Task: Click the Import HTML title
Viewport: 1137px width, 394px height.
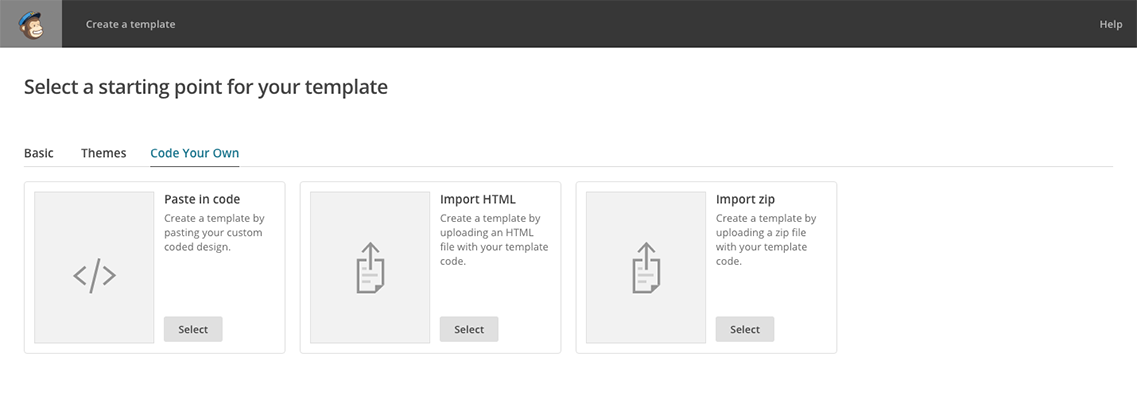Action: pyautogui.click(x=478, y=199)
